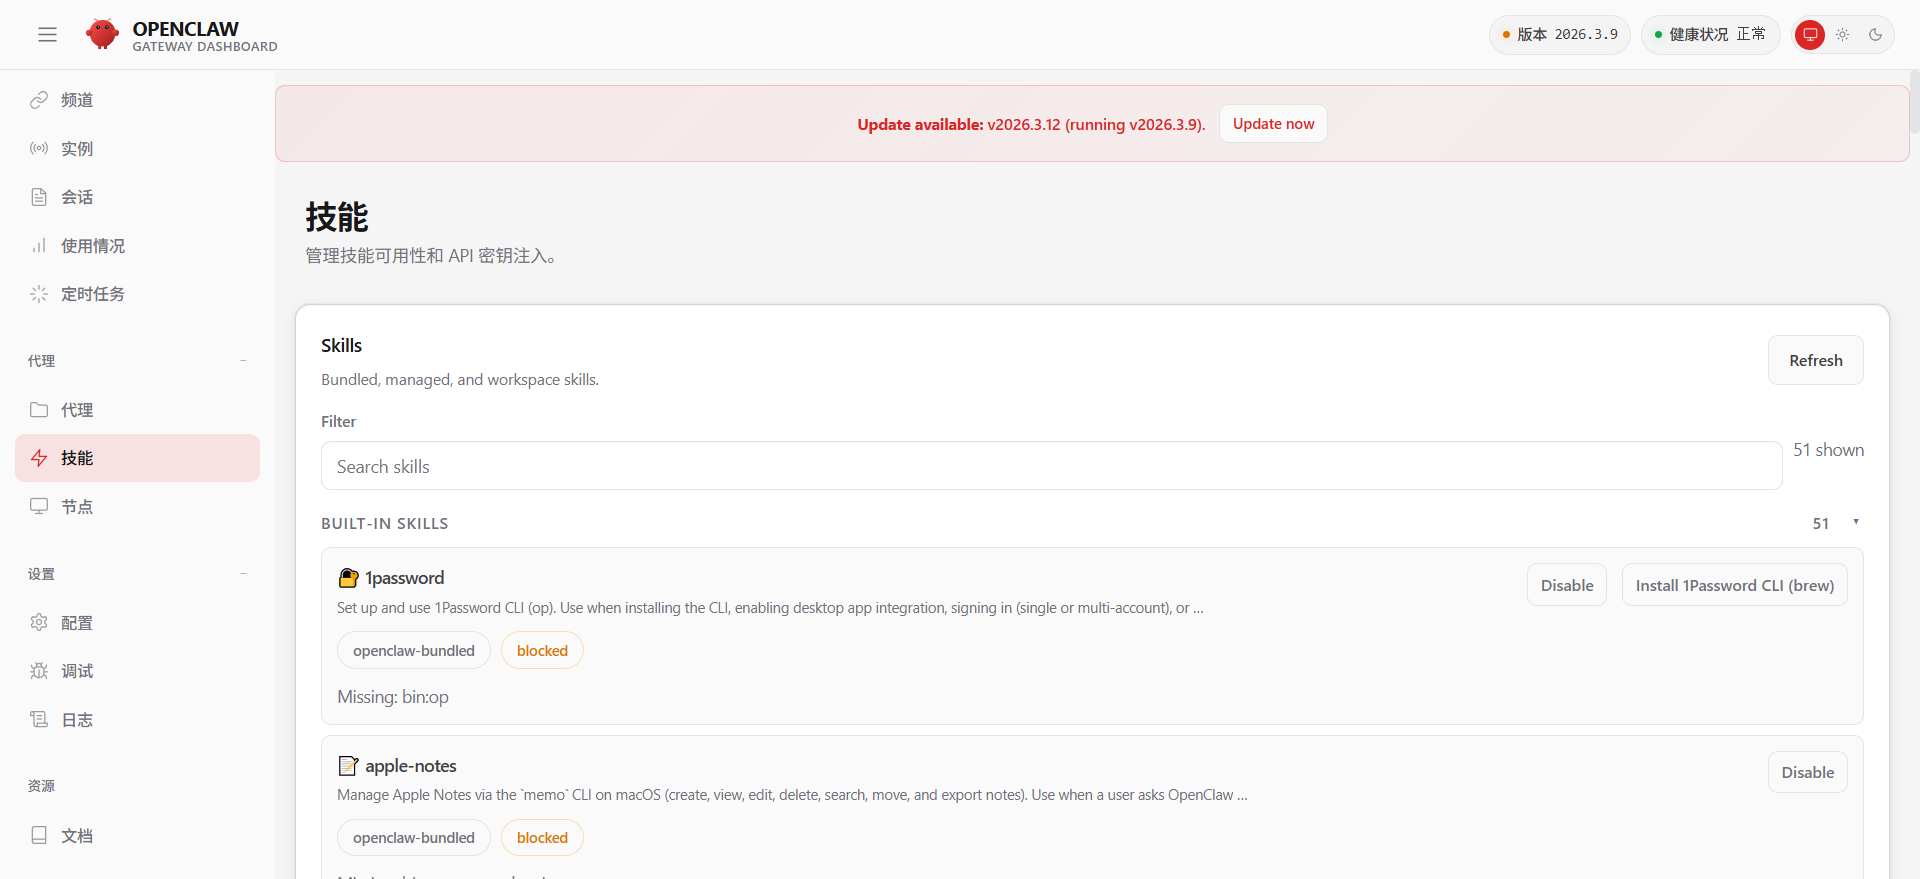
Task: Click the 资源 section label
Action: point(41,786)
